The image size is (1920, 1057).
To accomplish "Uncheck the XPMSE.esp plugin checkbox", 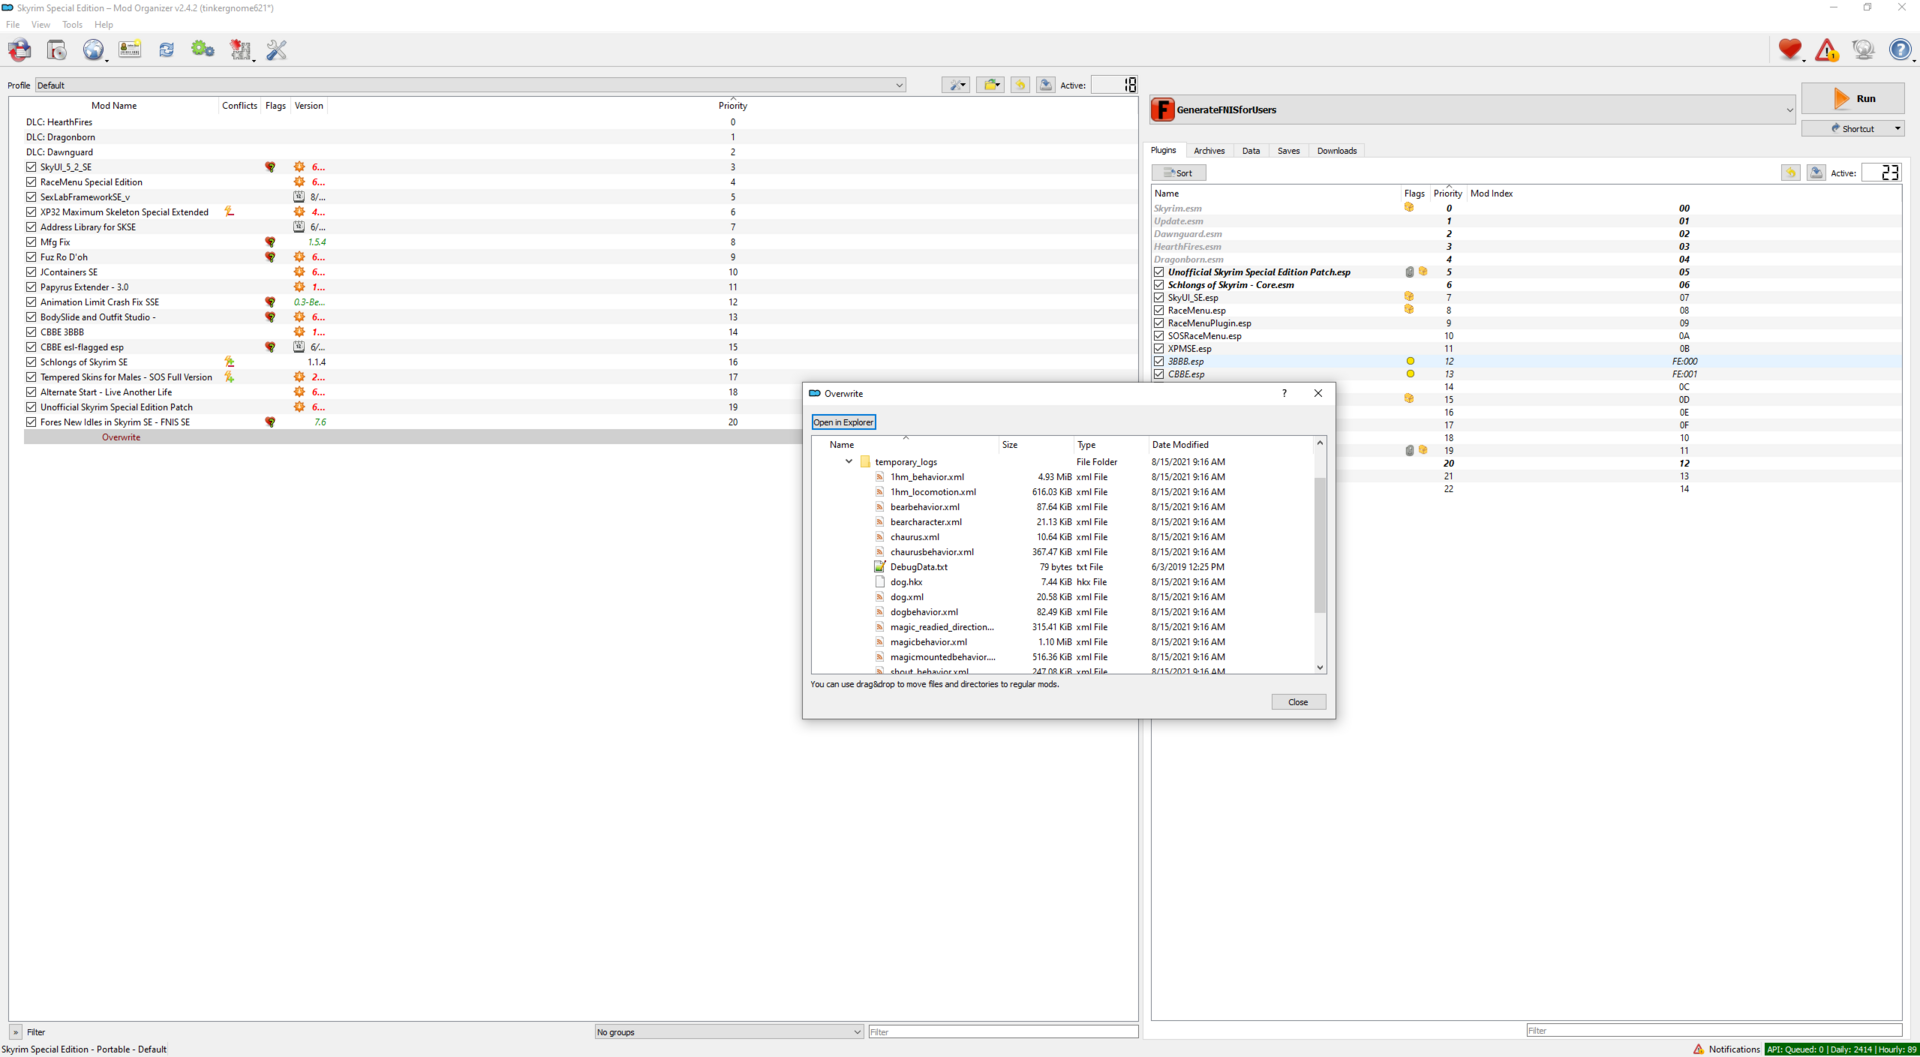I will tap(1159, 349).
